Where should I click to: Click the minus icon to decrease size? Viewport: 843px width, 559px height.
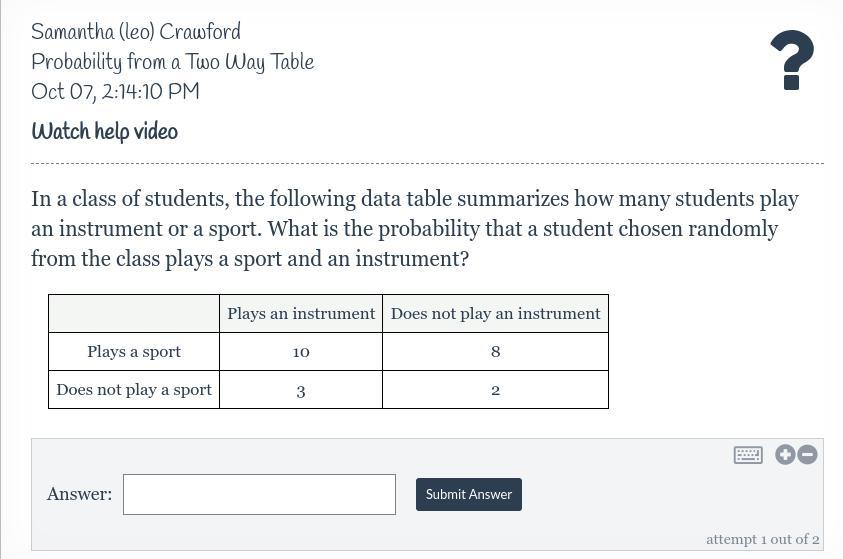pos(807,455)
